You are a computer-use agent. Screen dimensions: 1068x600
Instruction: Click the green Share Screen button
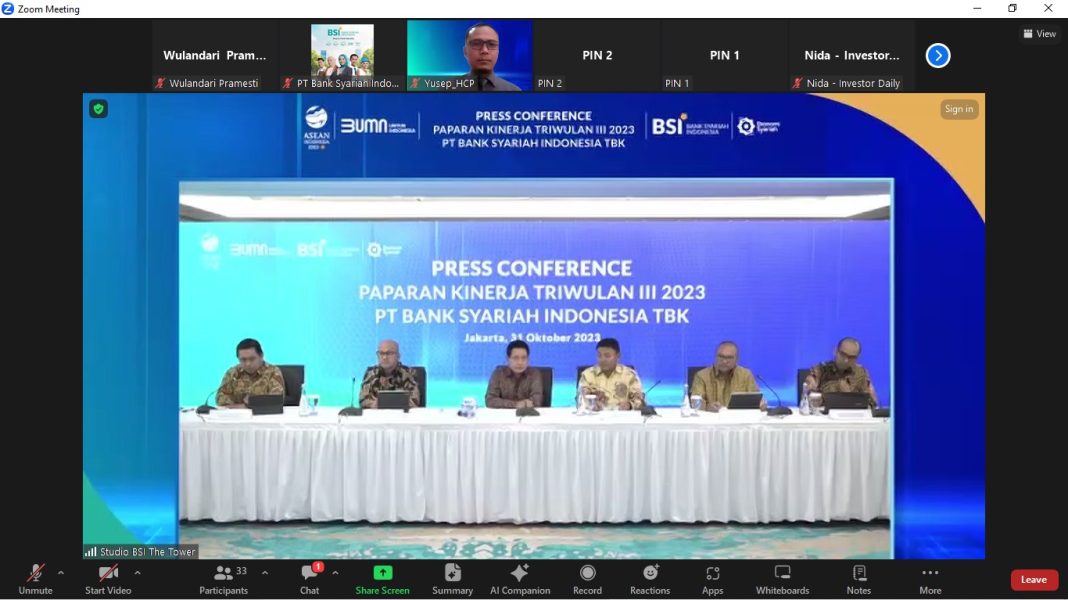coord(382,580)
